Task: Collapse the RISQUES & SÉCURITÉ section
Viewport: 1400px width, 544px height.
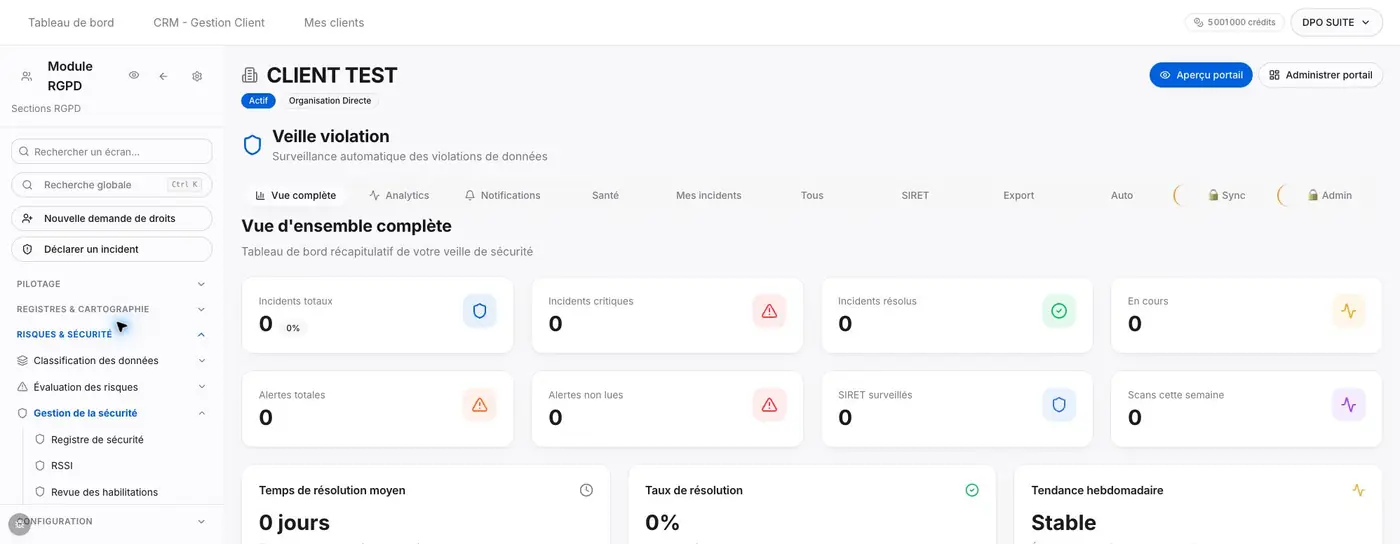Action: click(112, 334)
